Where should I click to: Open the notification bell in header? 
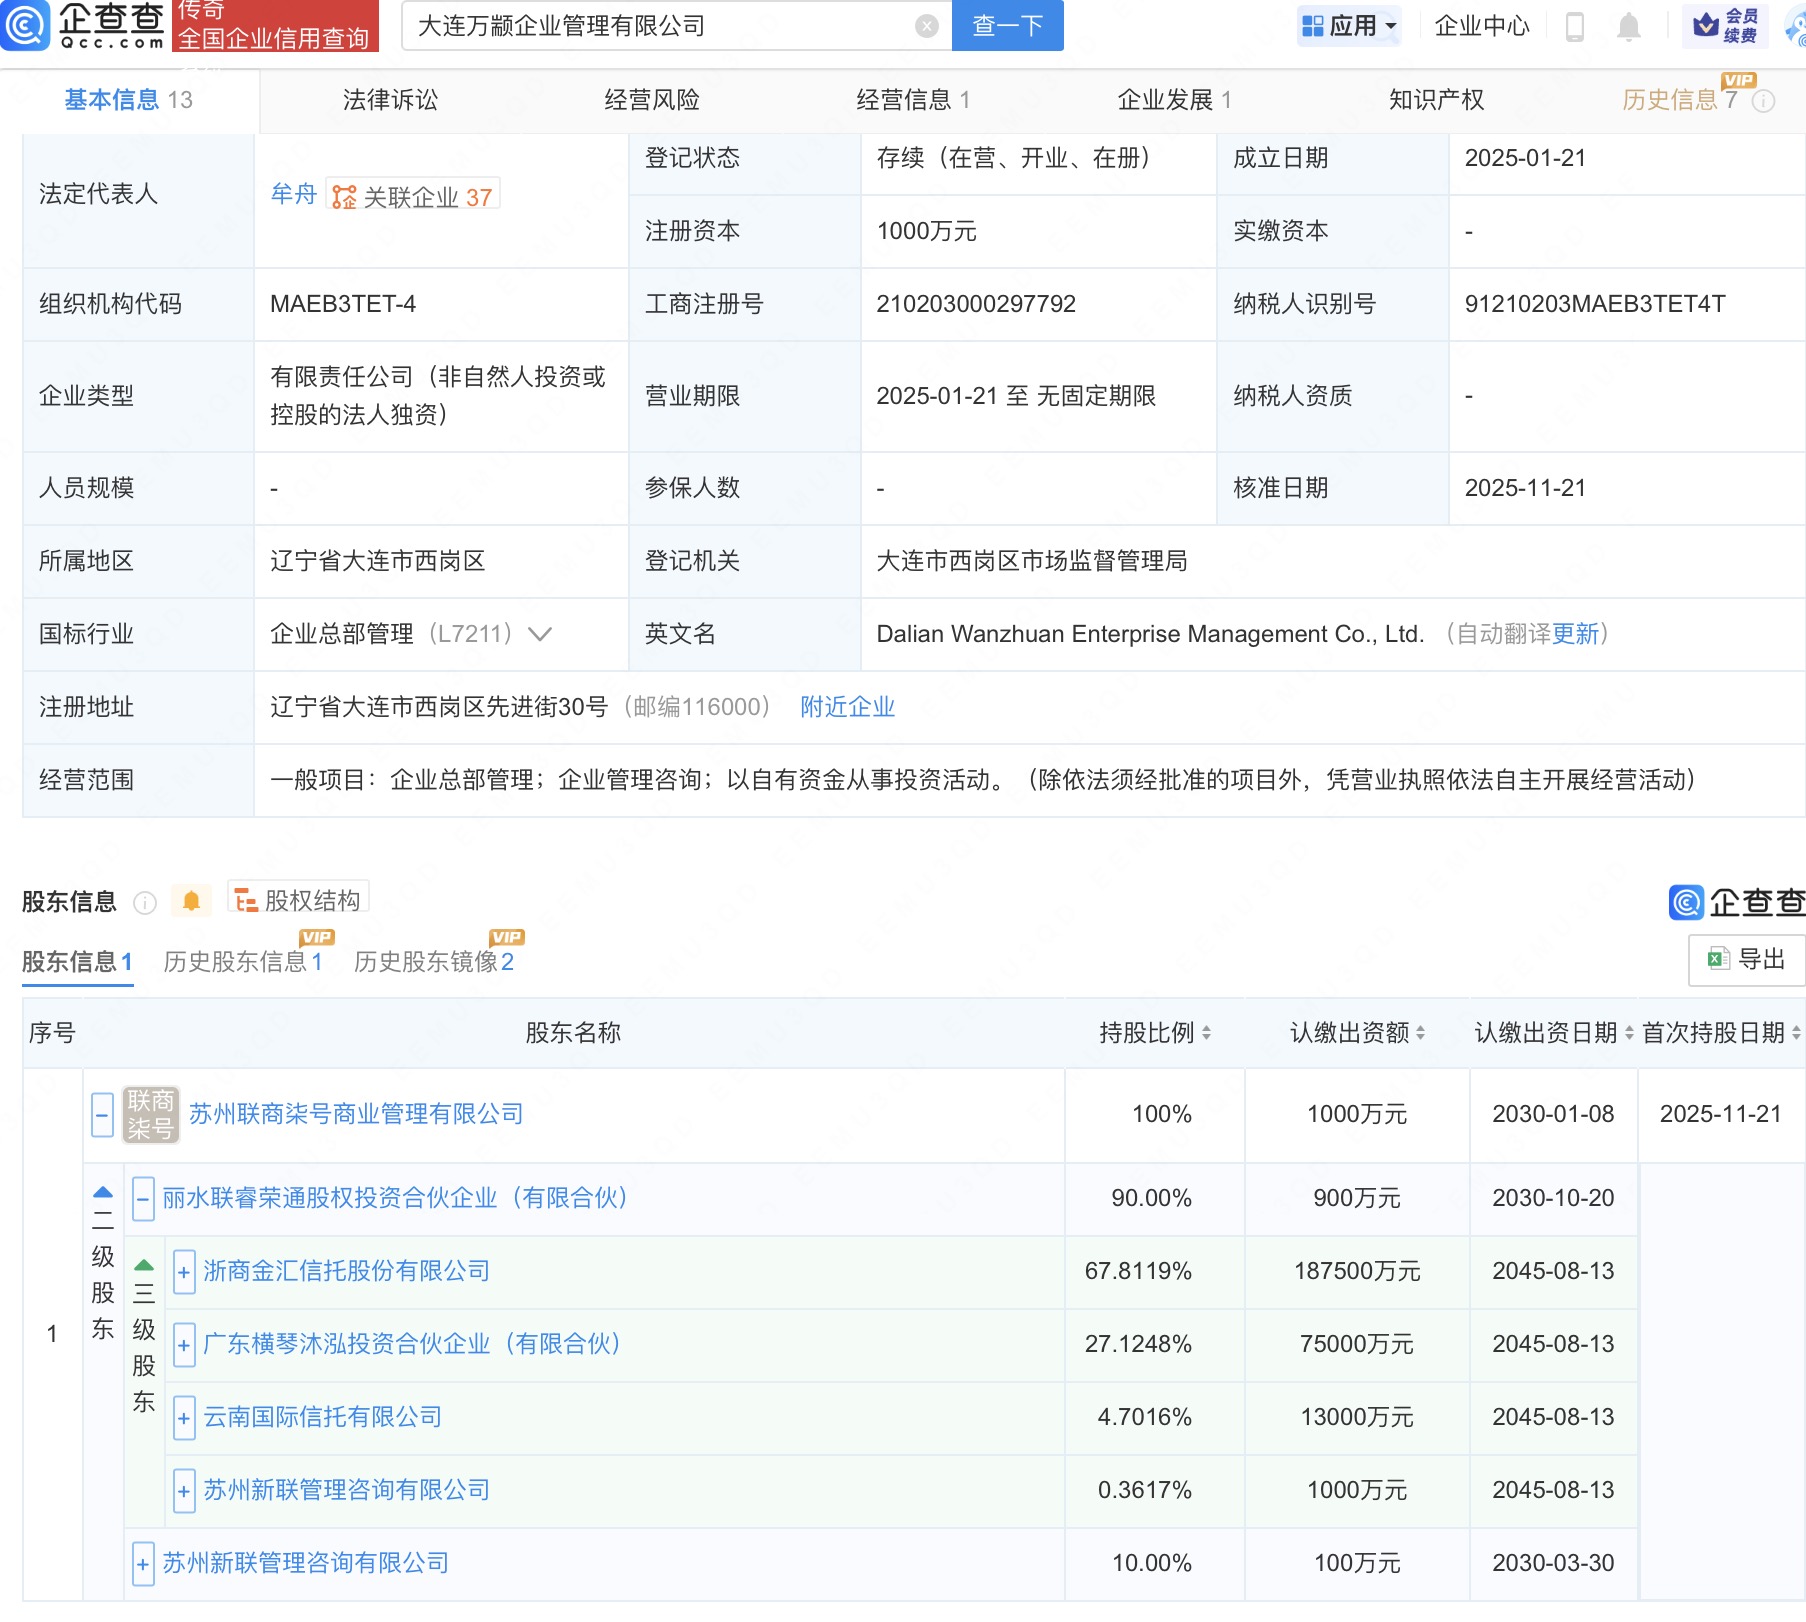tap(1628, 27)
